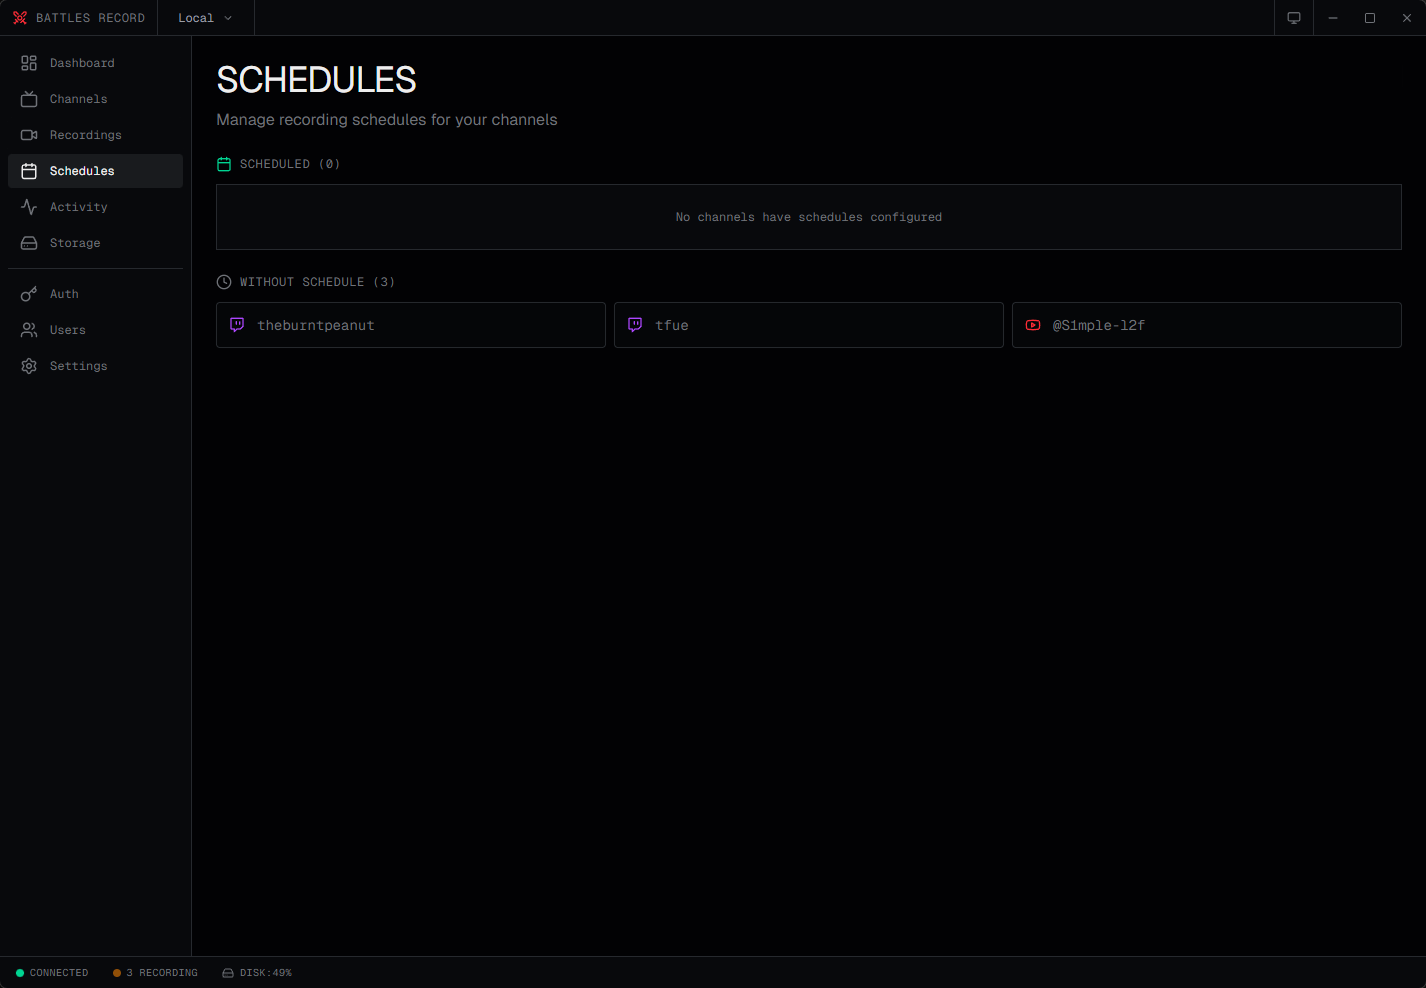Open the Local server dropdown
The width and height of the screenshot is (1426, 988).
[x=203, y=17]
